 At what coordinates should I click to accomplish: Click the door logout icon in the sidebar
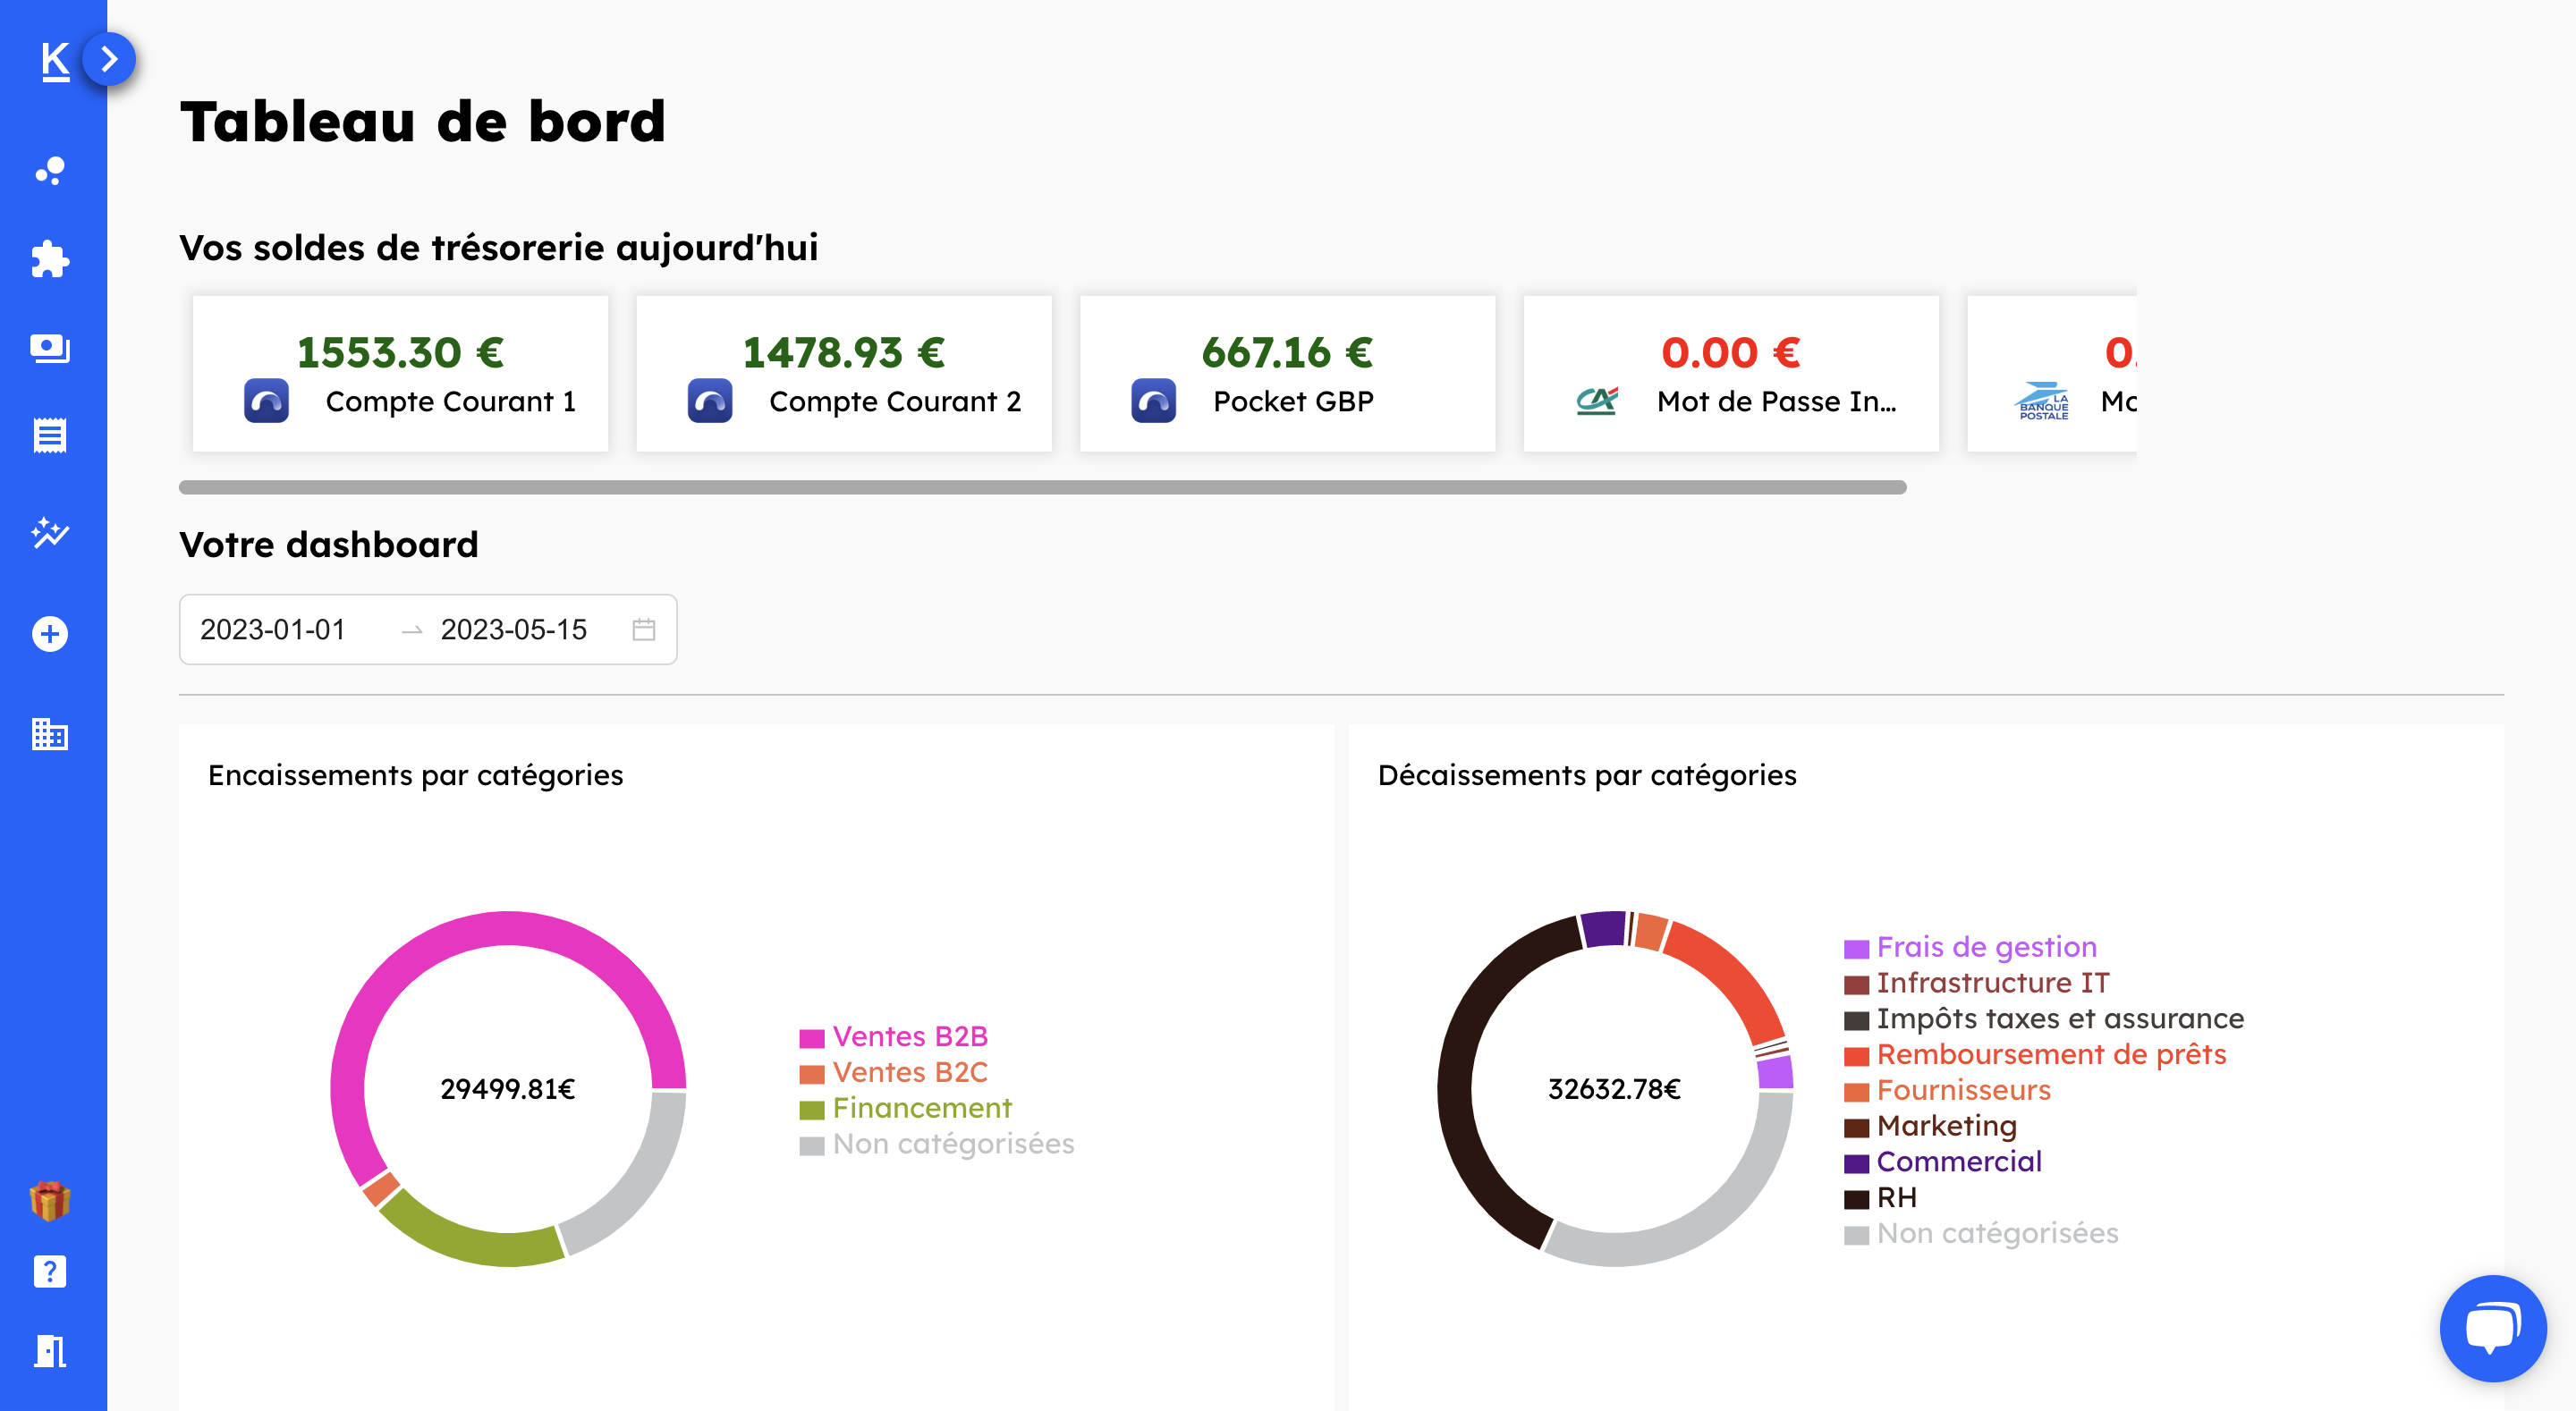pos(50,1351)
